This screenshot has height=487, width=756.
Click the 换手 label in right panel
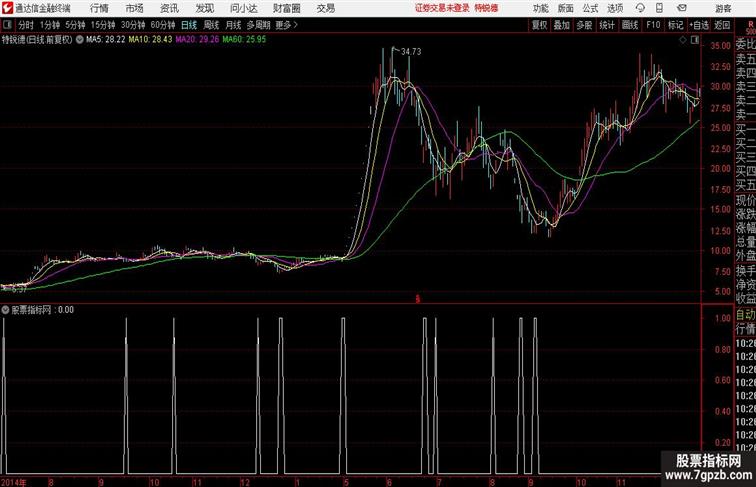[x=745, y=271]
